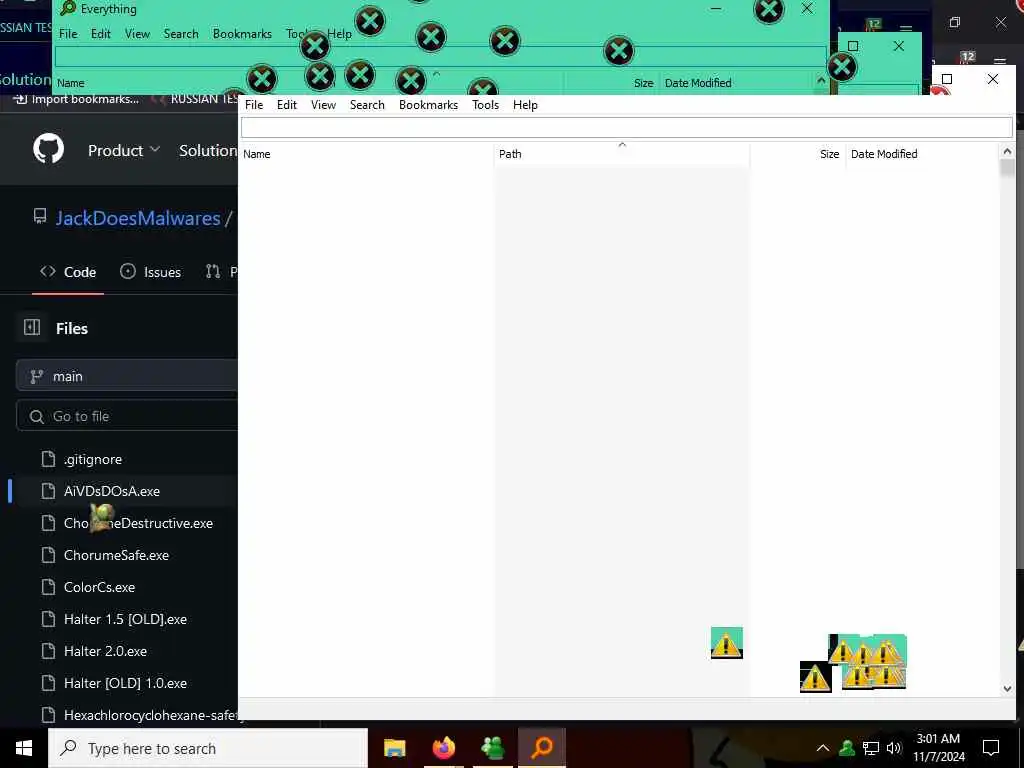
Task: Open File Explorer from the taskbar
Action: pyautogui.click(x=394, y=748)
